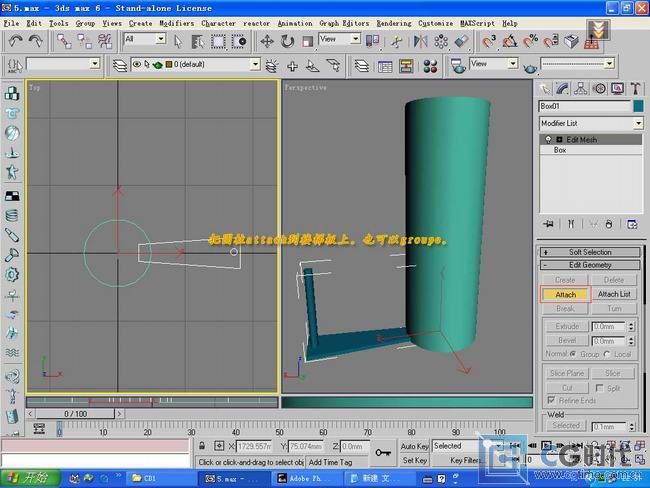
Task: Open the named selection sets dropdown
Action: pos(63,64)
